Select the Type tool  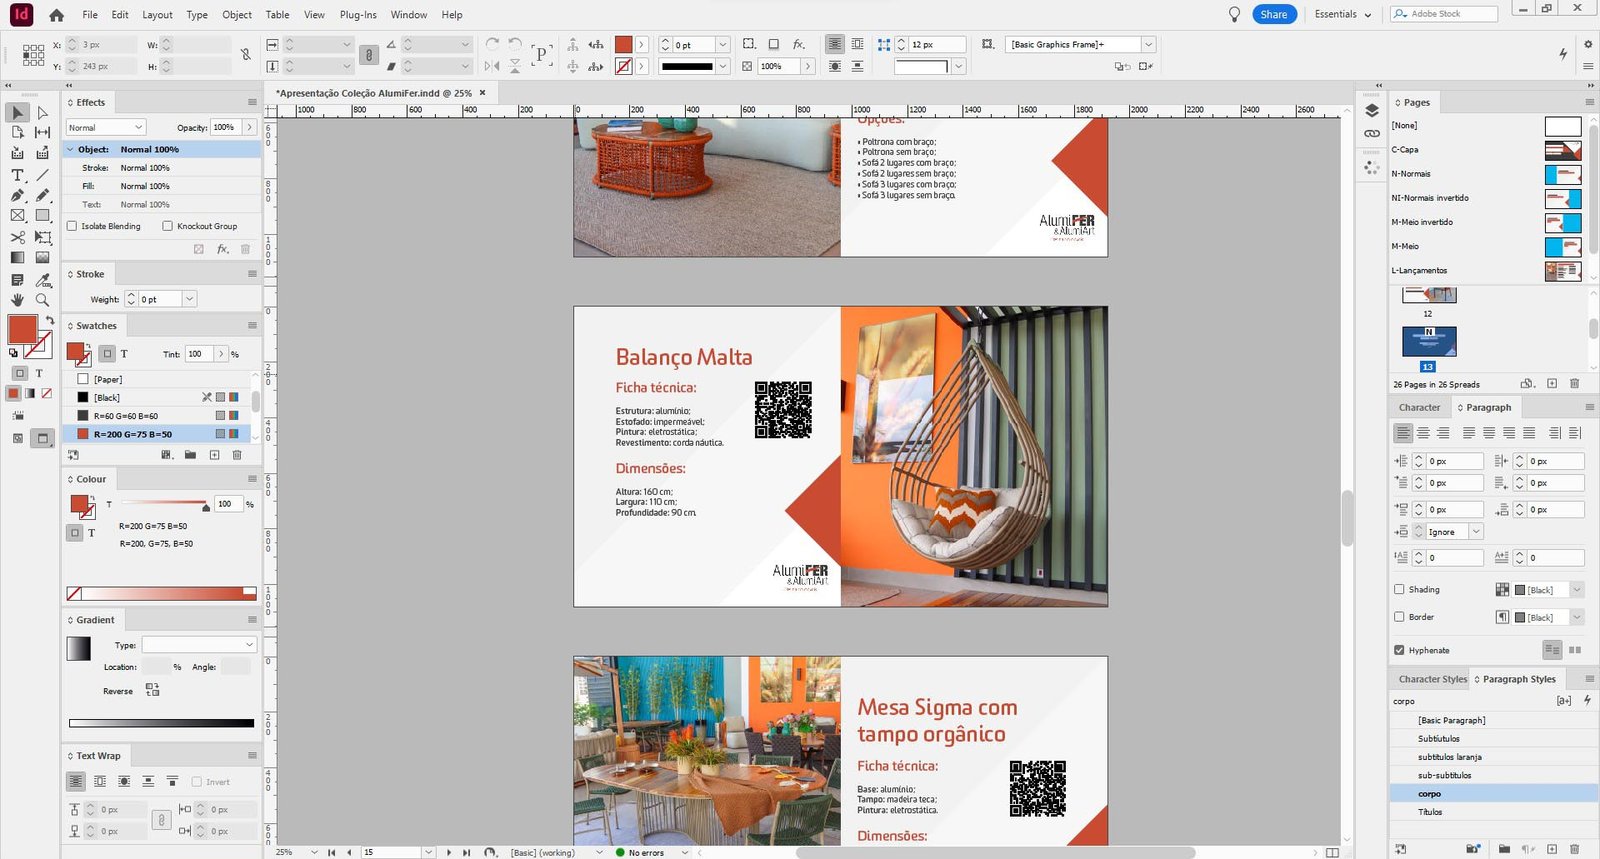(x=18, y=175)
